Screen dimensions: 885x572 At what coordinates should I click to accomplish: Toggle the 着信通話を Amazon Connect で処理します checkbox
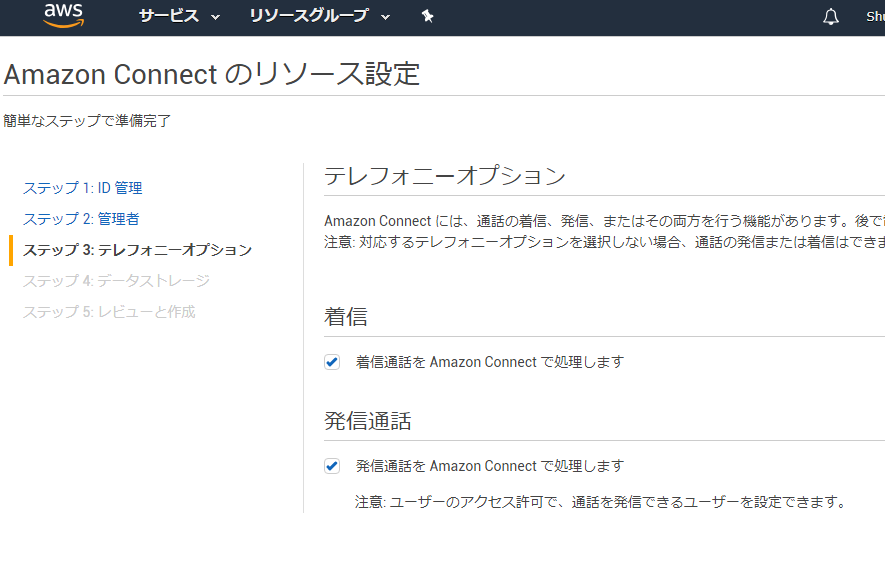pyautogui.click(x=332, y=362)
